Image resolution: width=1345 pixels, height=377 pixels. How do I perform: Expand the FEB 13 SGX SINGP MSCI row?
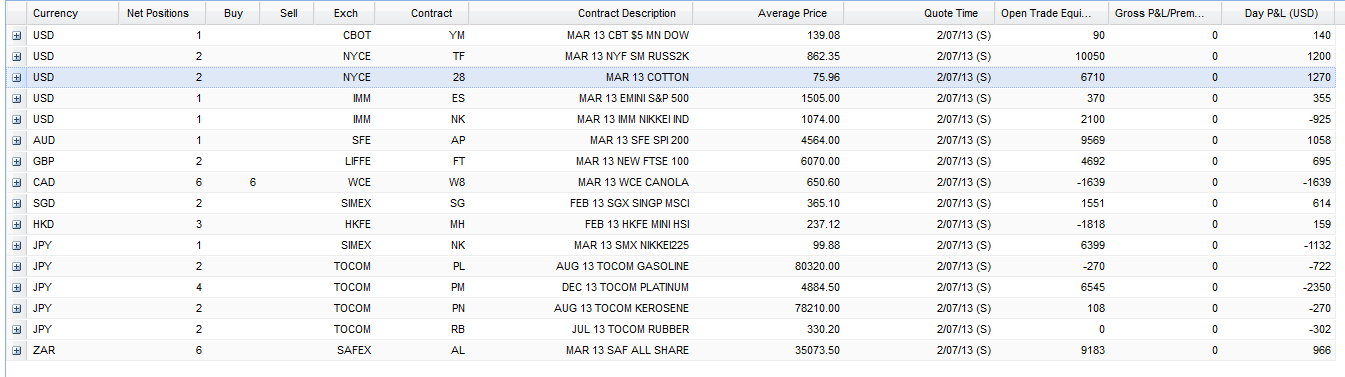pyautogui.click(x=16, y=203)
